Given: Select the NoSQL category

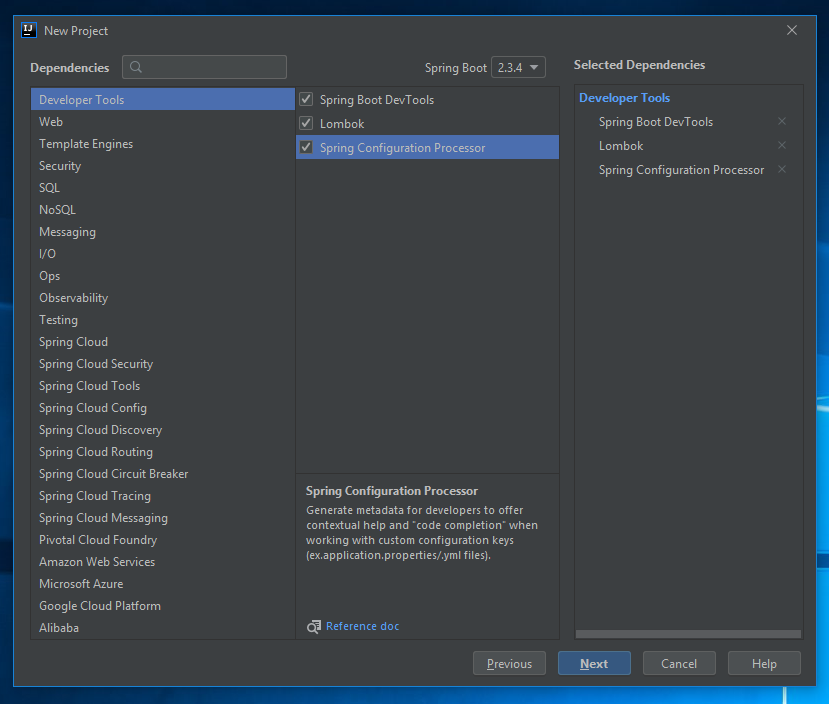Looking at the screenshot, I should [163, 210].
